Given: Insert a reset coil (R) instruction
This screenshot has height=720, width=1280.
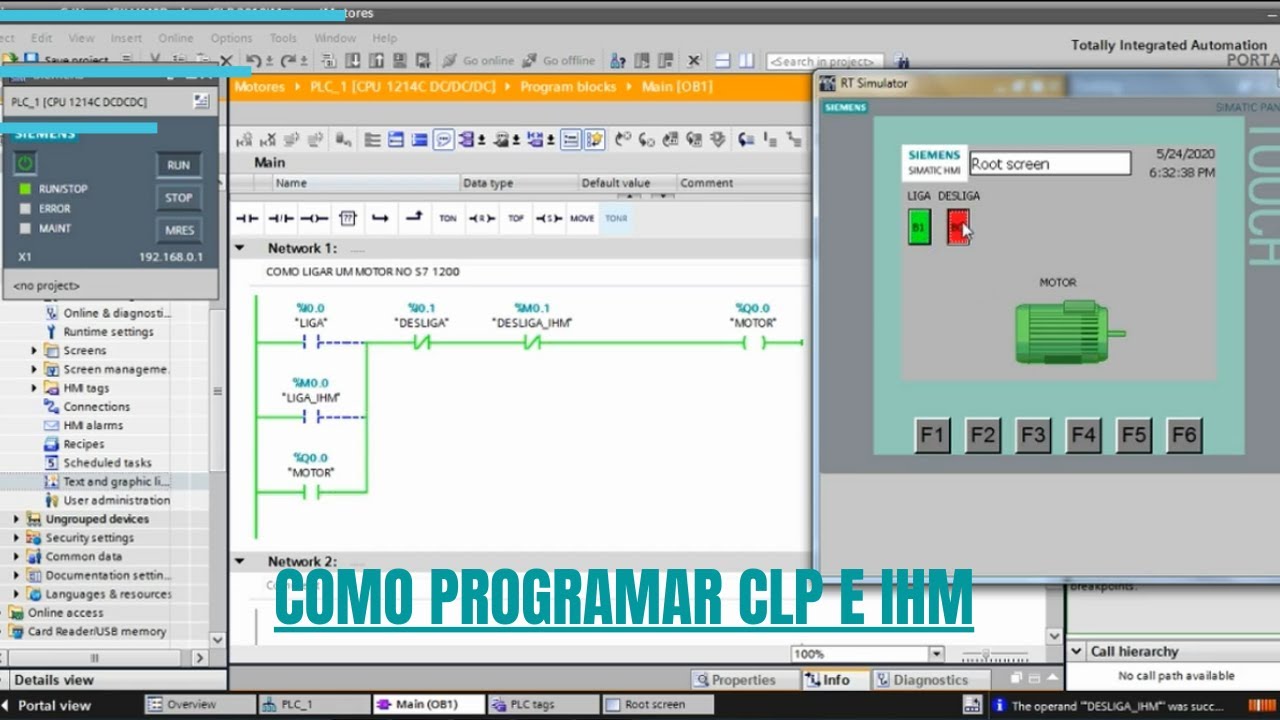Looking at the screenshot, I should 482,218.
